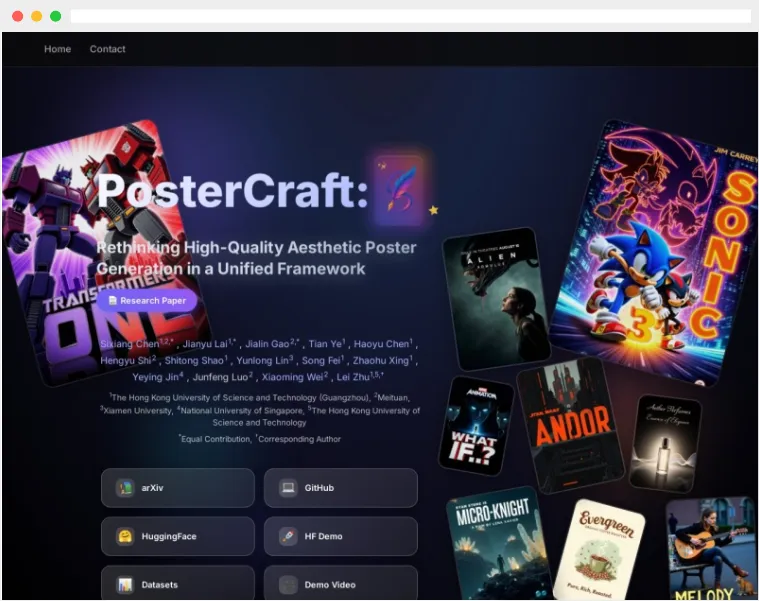The image size is (759, 601).
Task: Click the browser address bar
Action: tap(410, 16)
